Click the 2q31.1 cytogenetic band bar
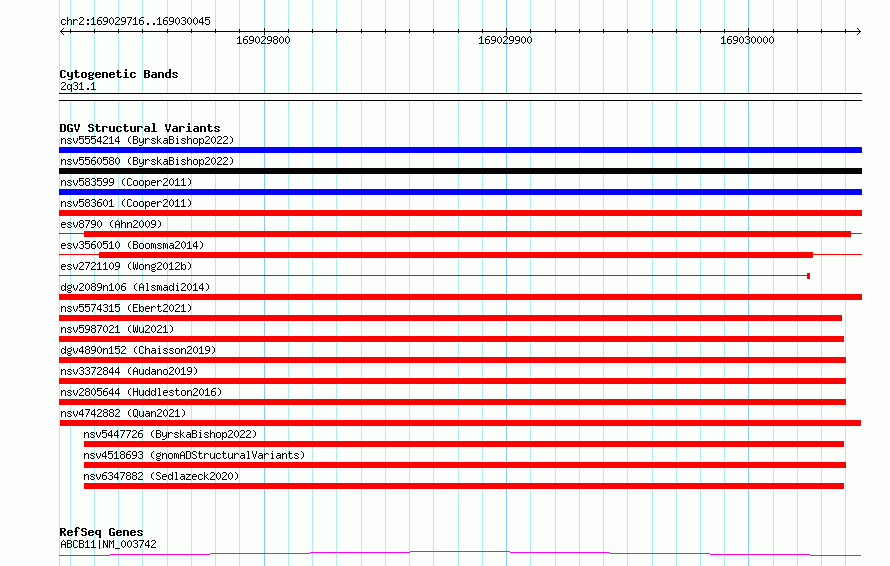Screen dimensions: 890x566 [460, 97]
